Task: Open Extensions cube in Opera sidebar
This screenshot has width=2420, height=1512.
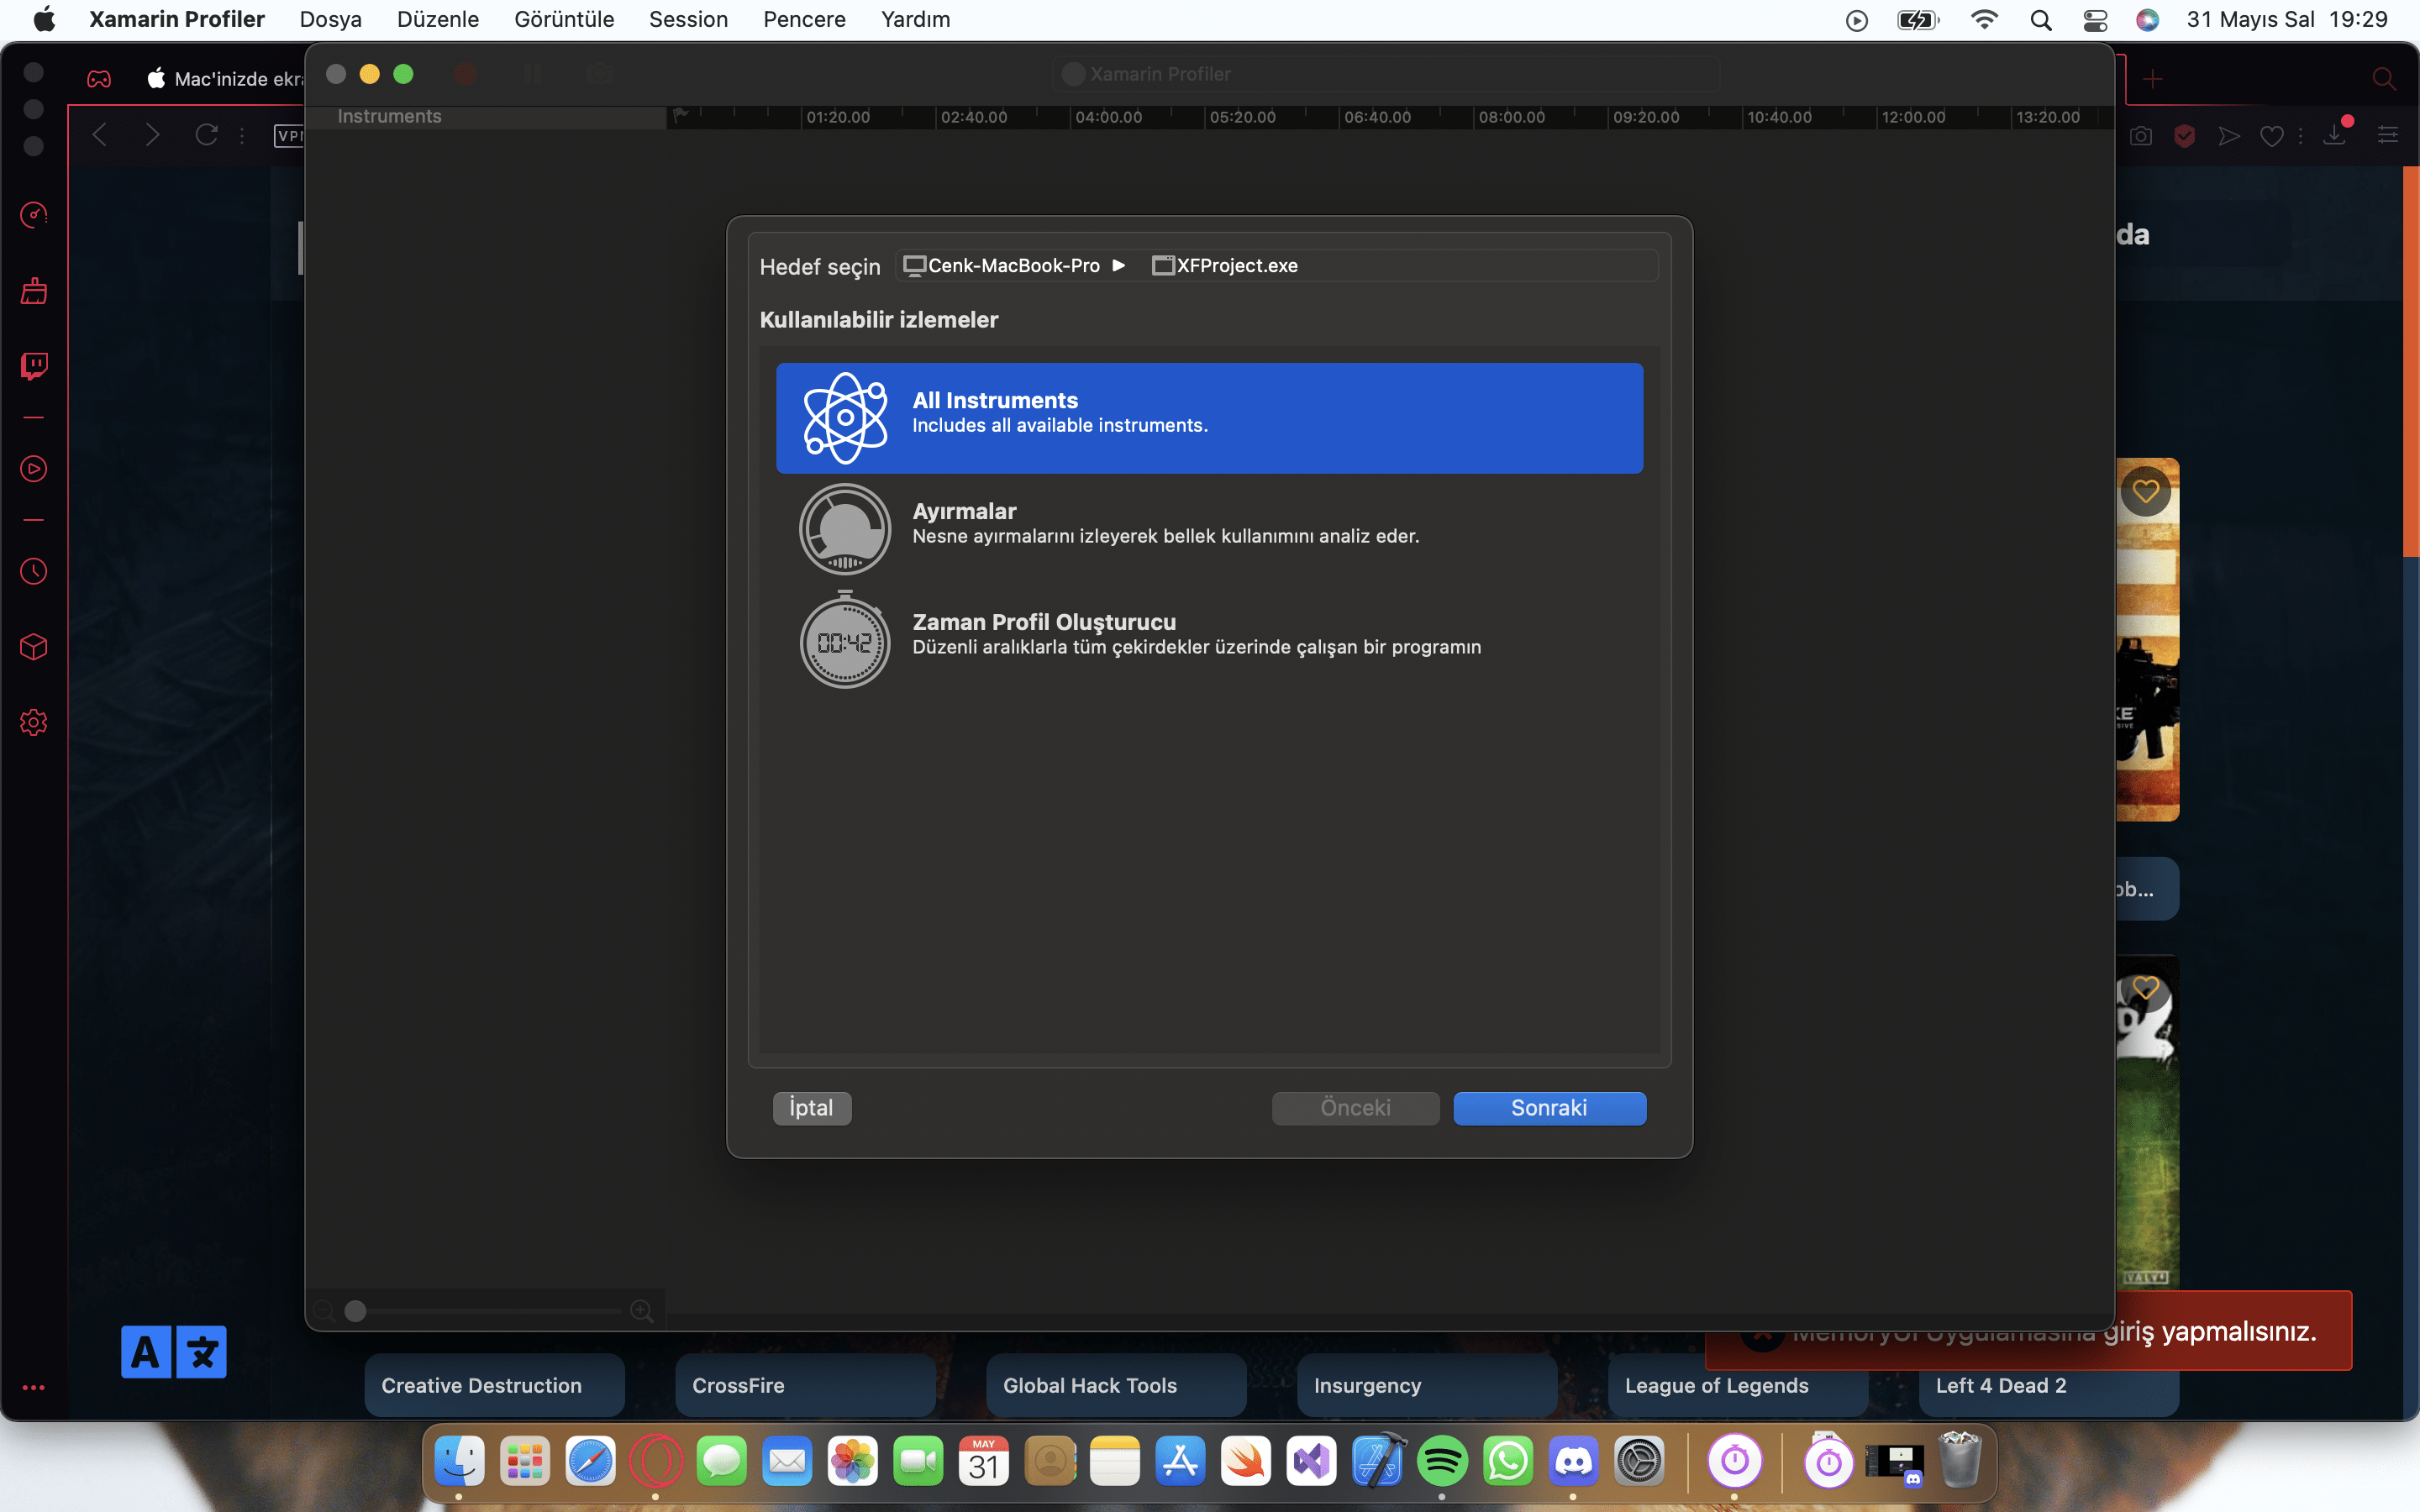Action: [x=34, y=647]
